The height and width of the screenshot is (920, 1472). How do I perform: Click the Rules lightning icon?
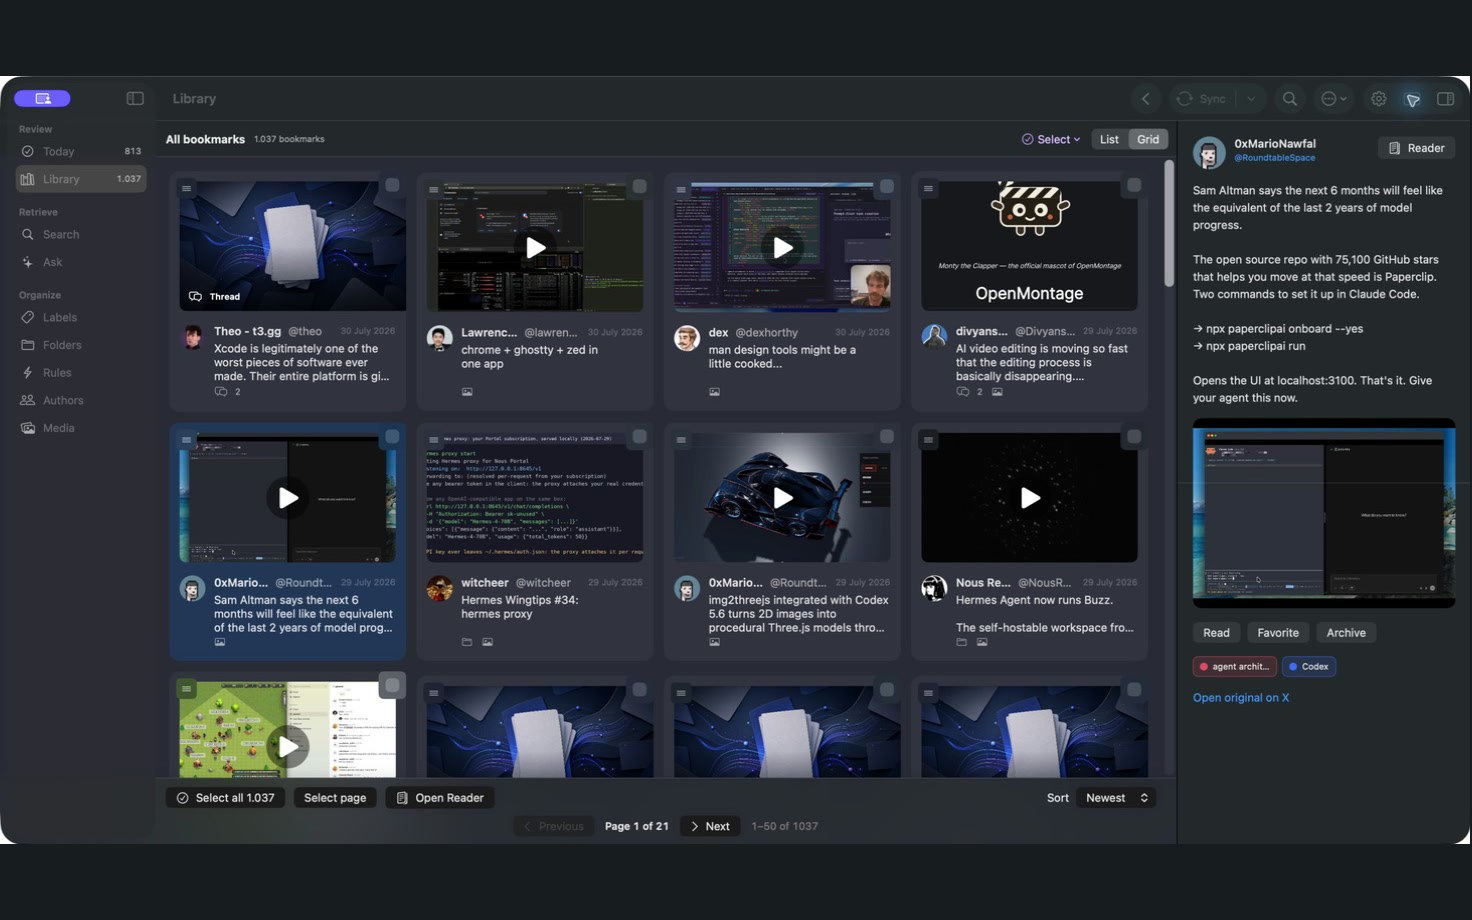[x=28, y=373]
